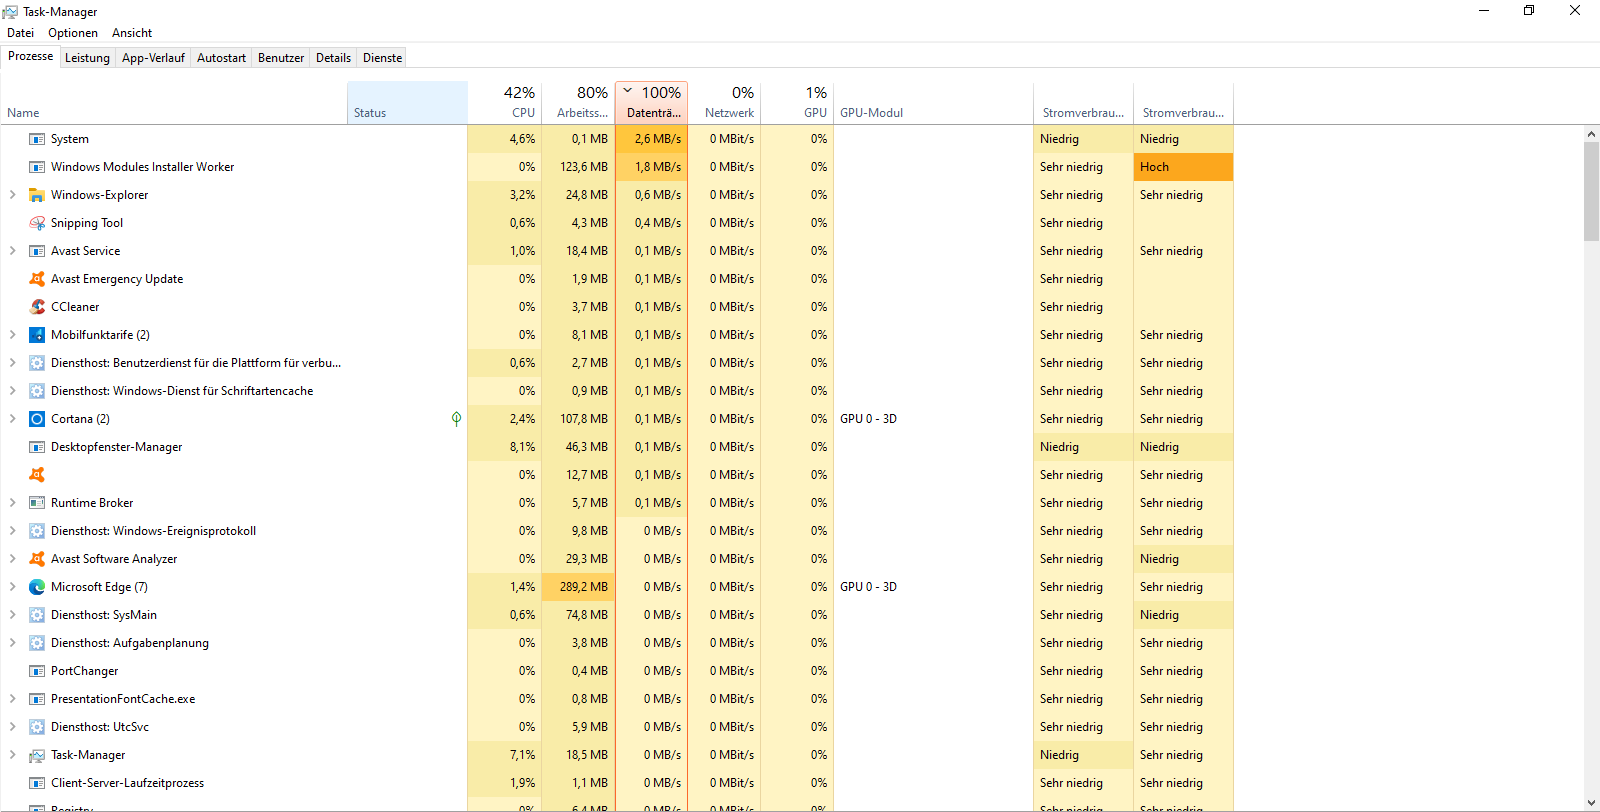The width and height of the screenshot is (1600, 812).
Task: Click the Diensthost: Aufgabenplanung gear icon
Action: point(37,643)
